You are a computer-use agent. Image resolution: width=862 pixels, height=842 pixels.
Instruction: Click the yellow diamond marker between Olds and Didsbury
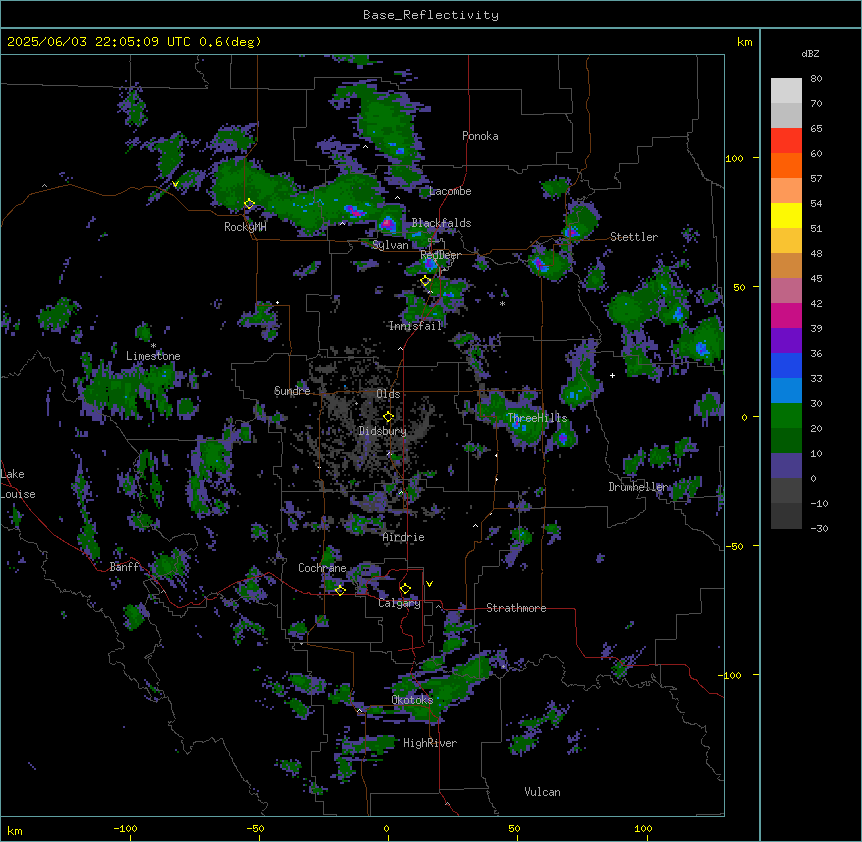point(388,417)
